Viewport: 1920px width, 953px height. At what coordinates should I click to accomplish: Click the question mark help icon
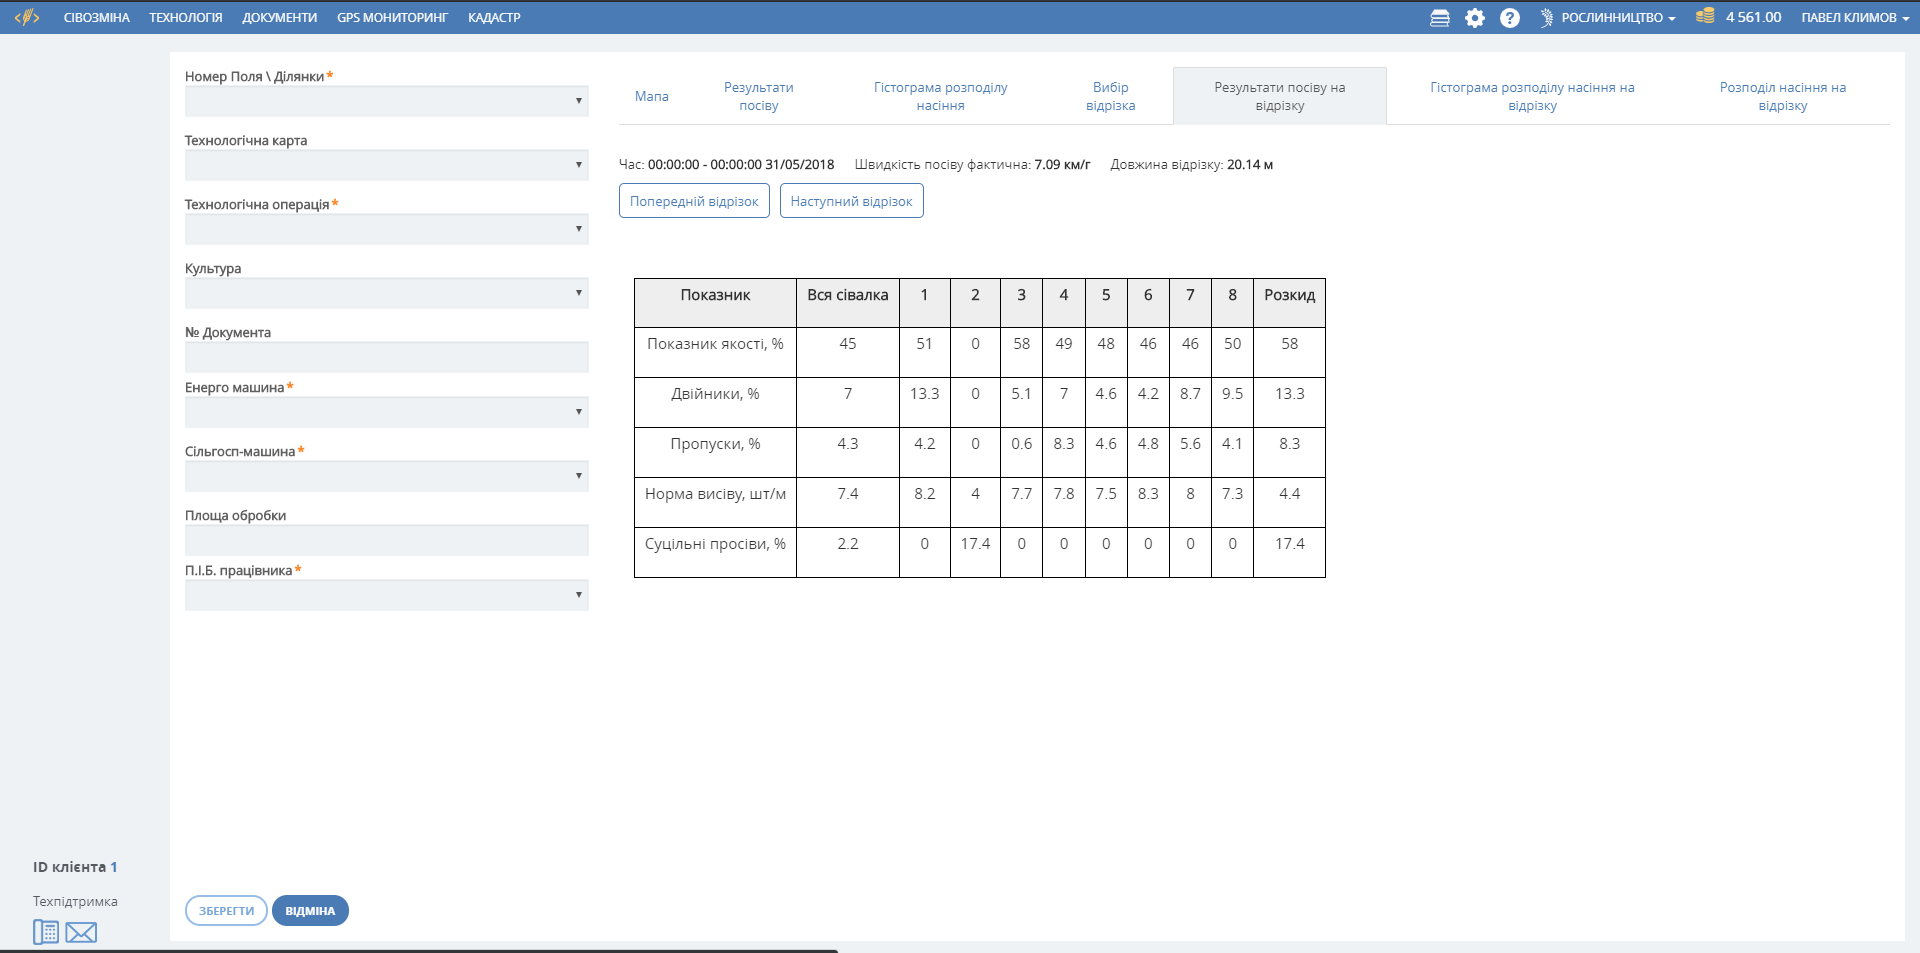pyautogui.click(x=1509, y=18)
